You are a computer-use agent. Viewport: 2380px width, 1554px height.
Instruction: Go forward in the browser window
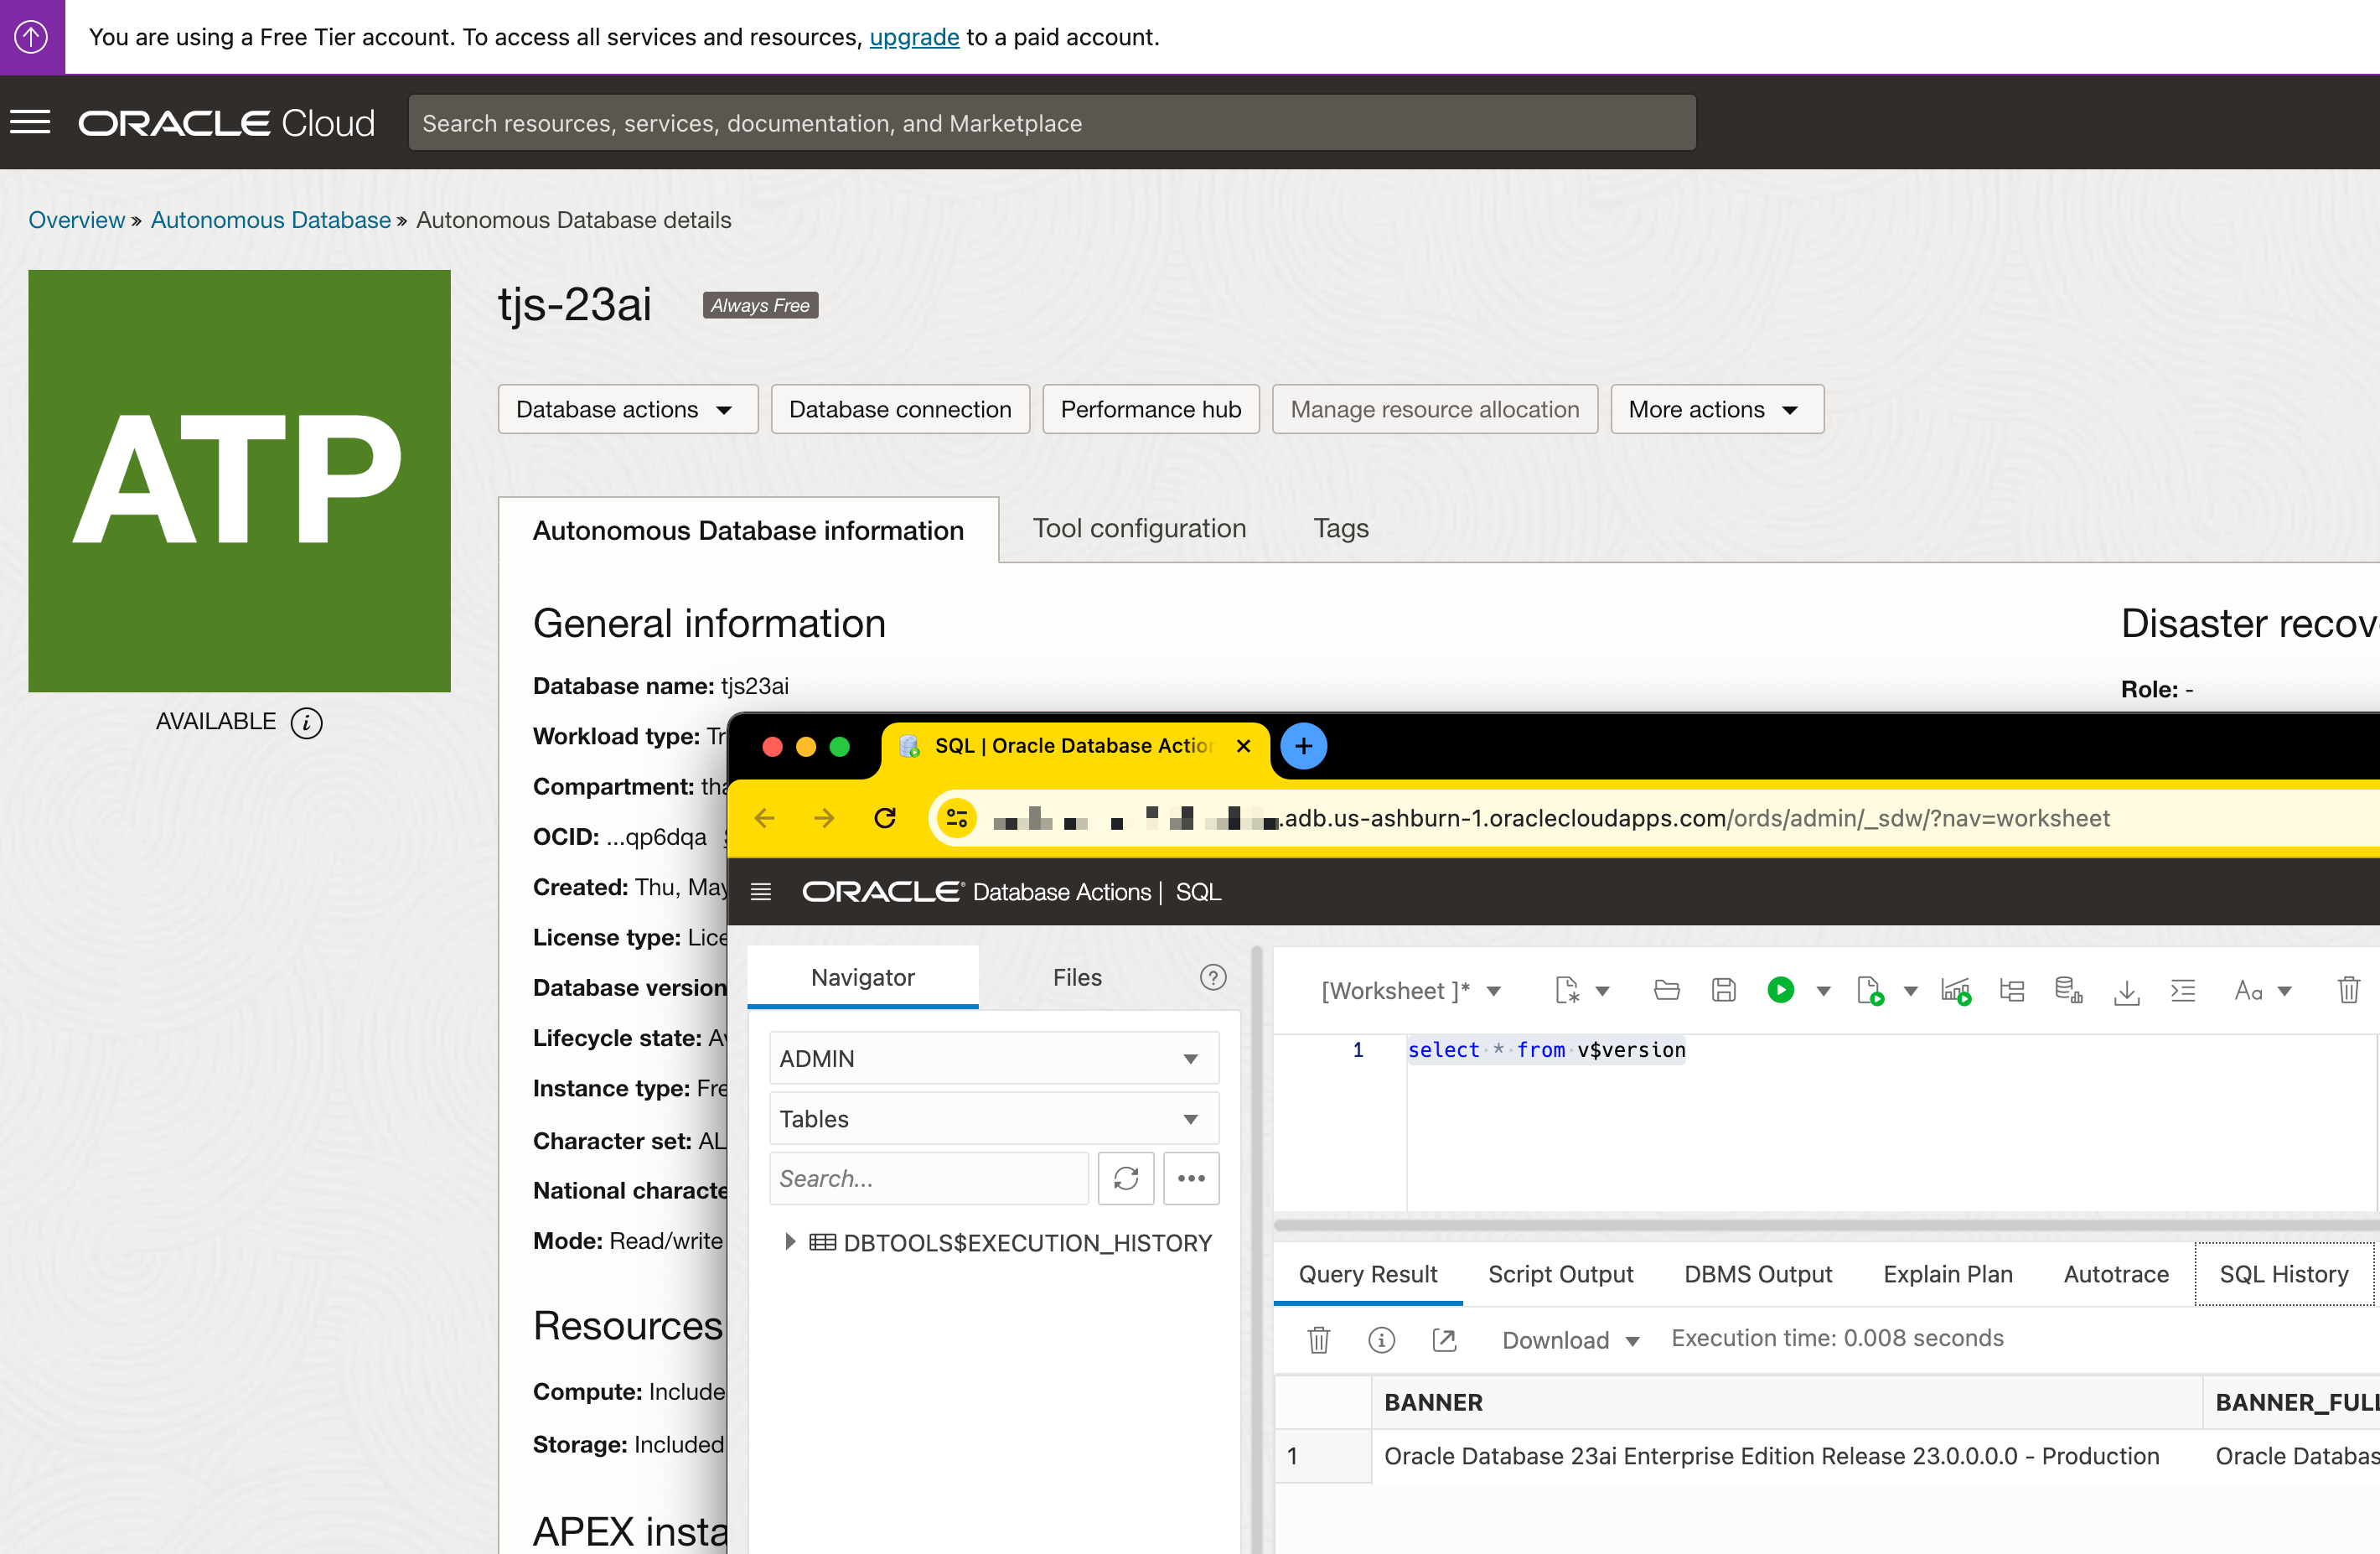pos(824,818)
